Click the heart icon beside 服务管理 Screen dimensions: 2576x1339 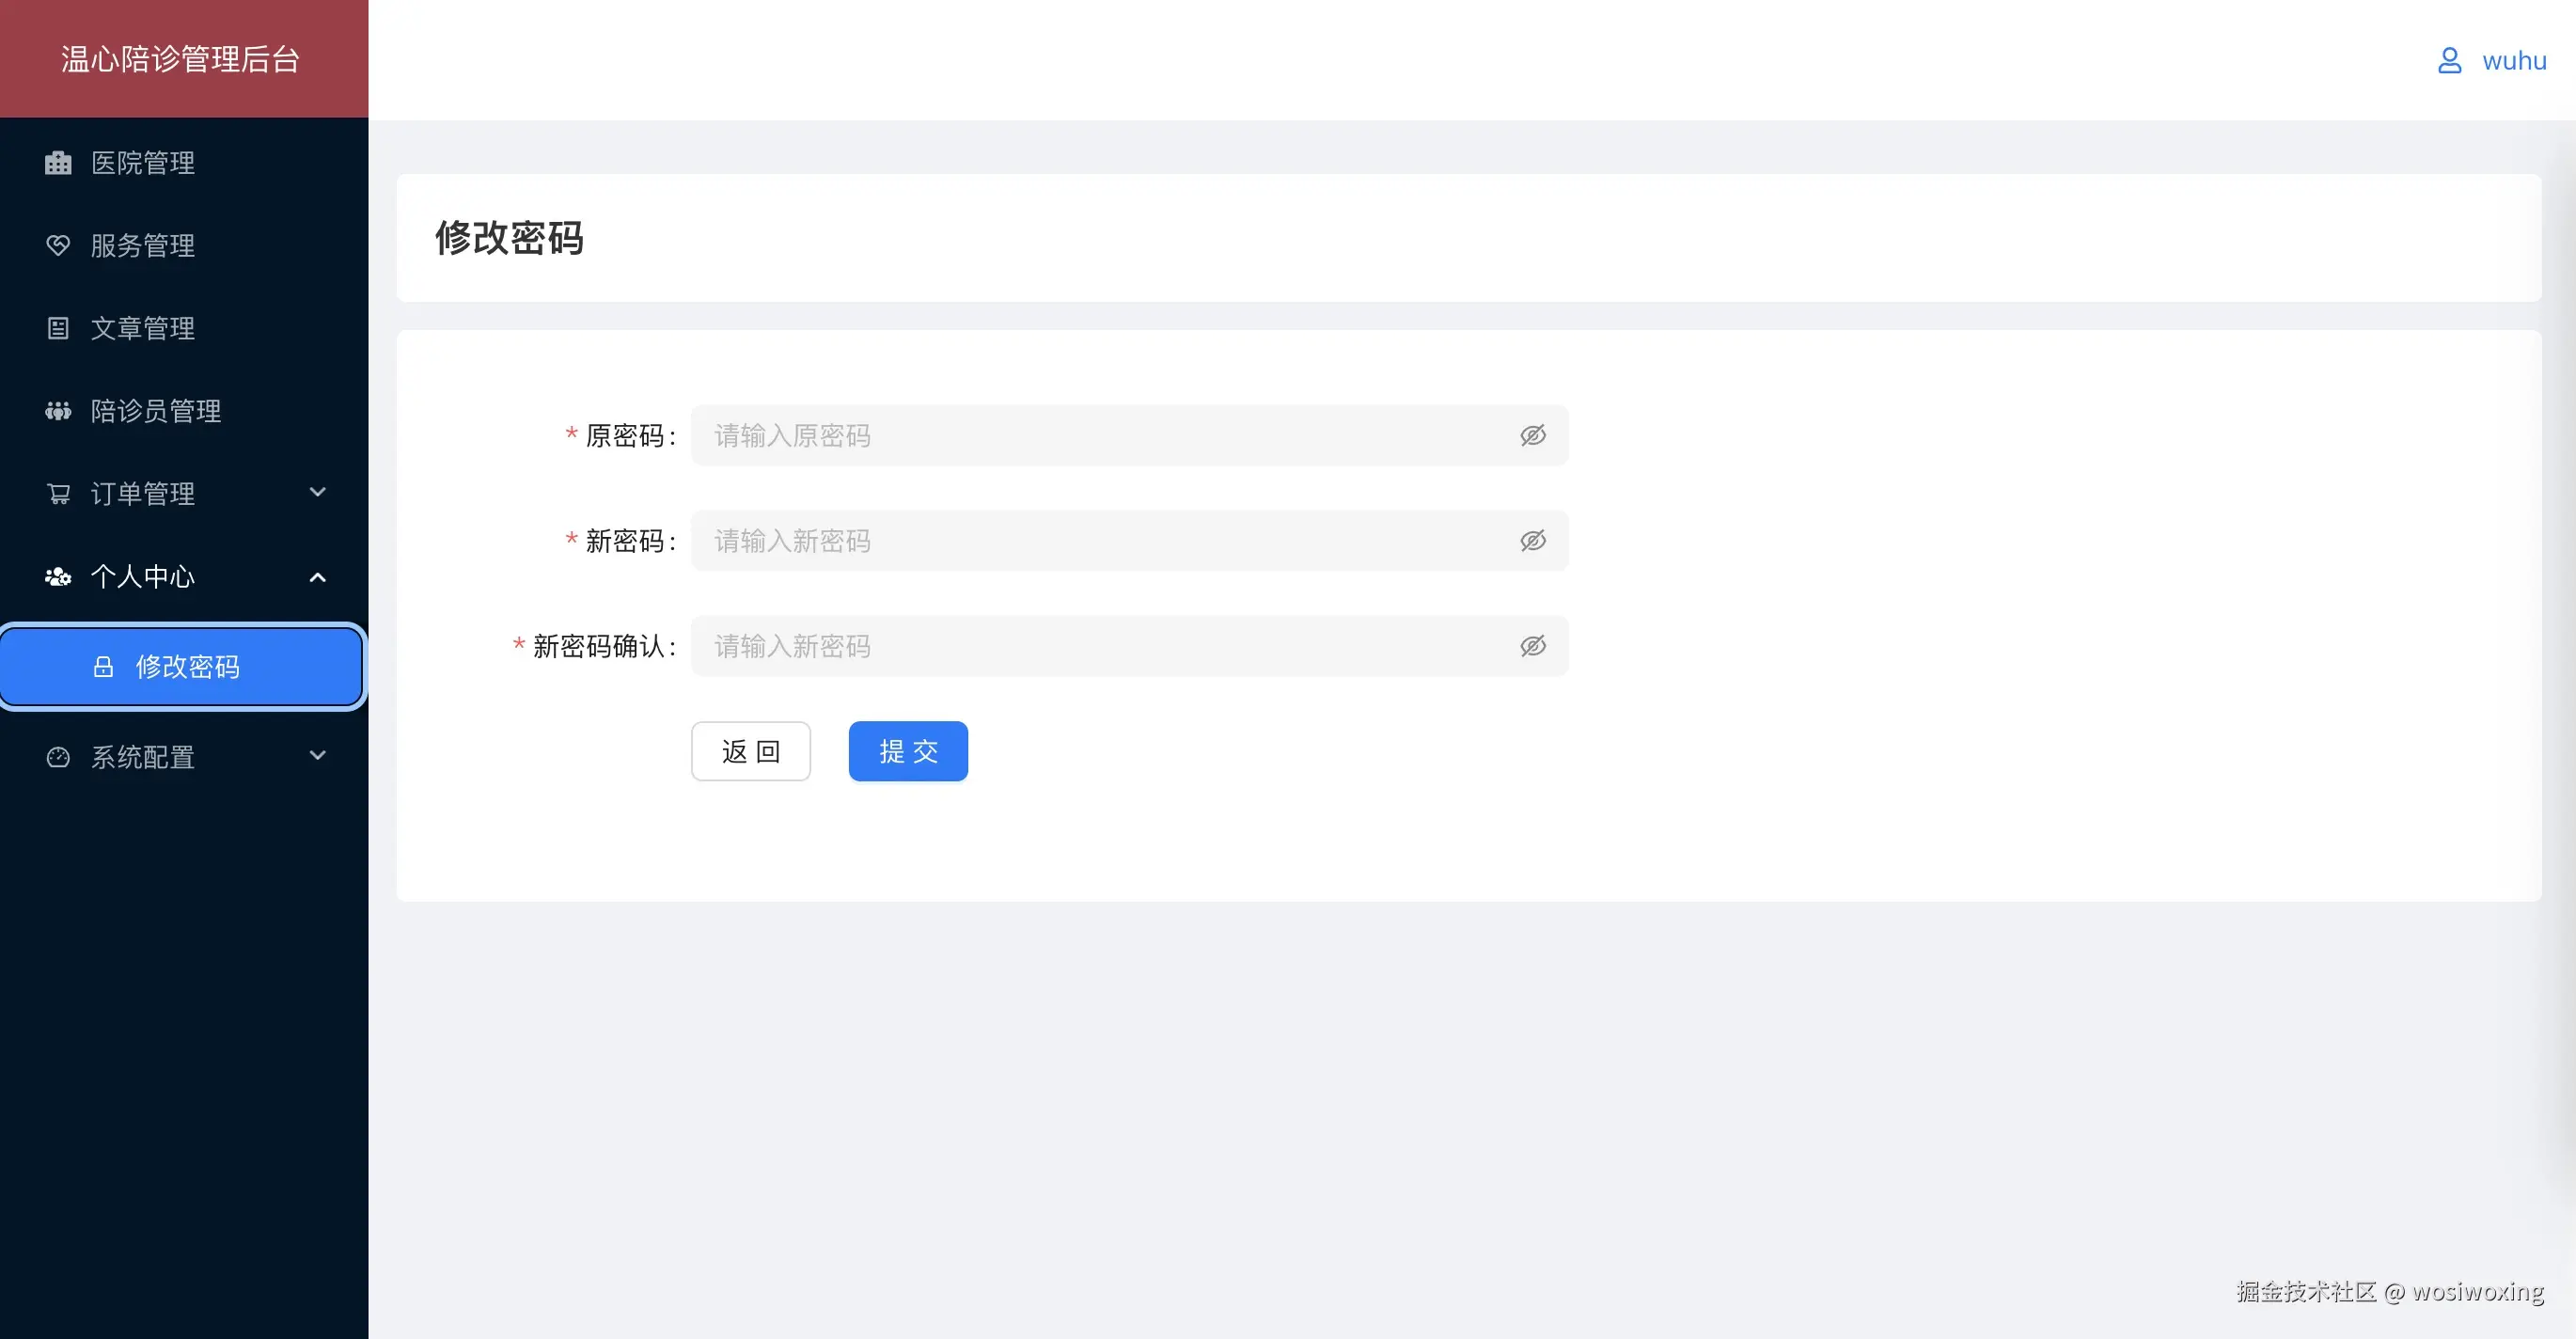[x=58, y=245]
